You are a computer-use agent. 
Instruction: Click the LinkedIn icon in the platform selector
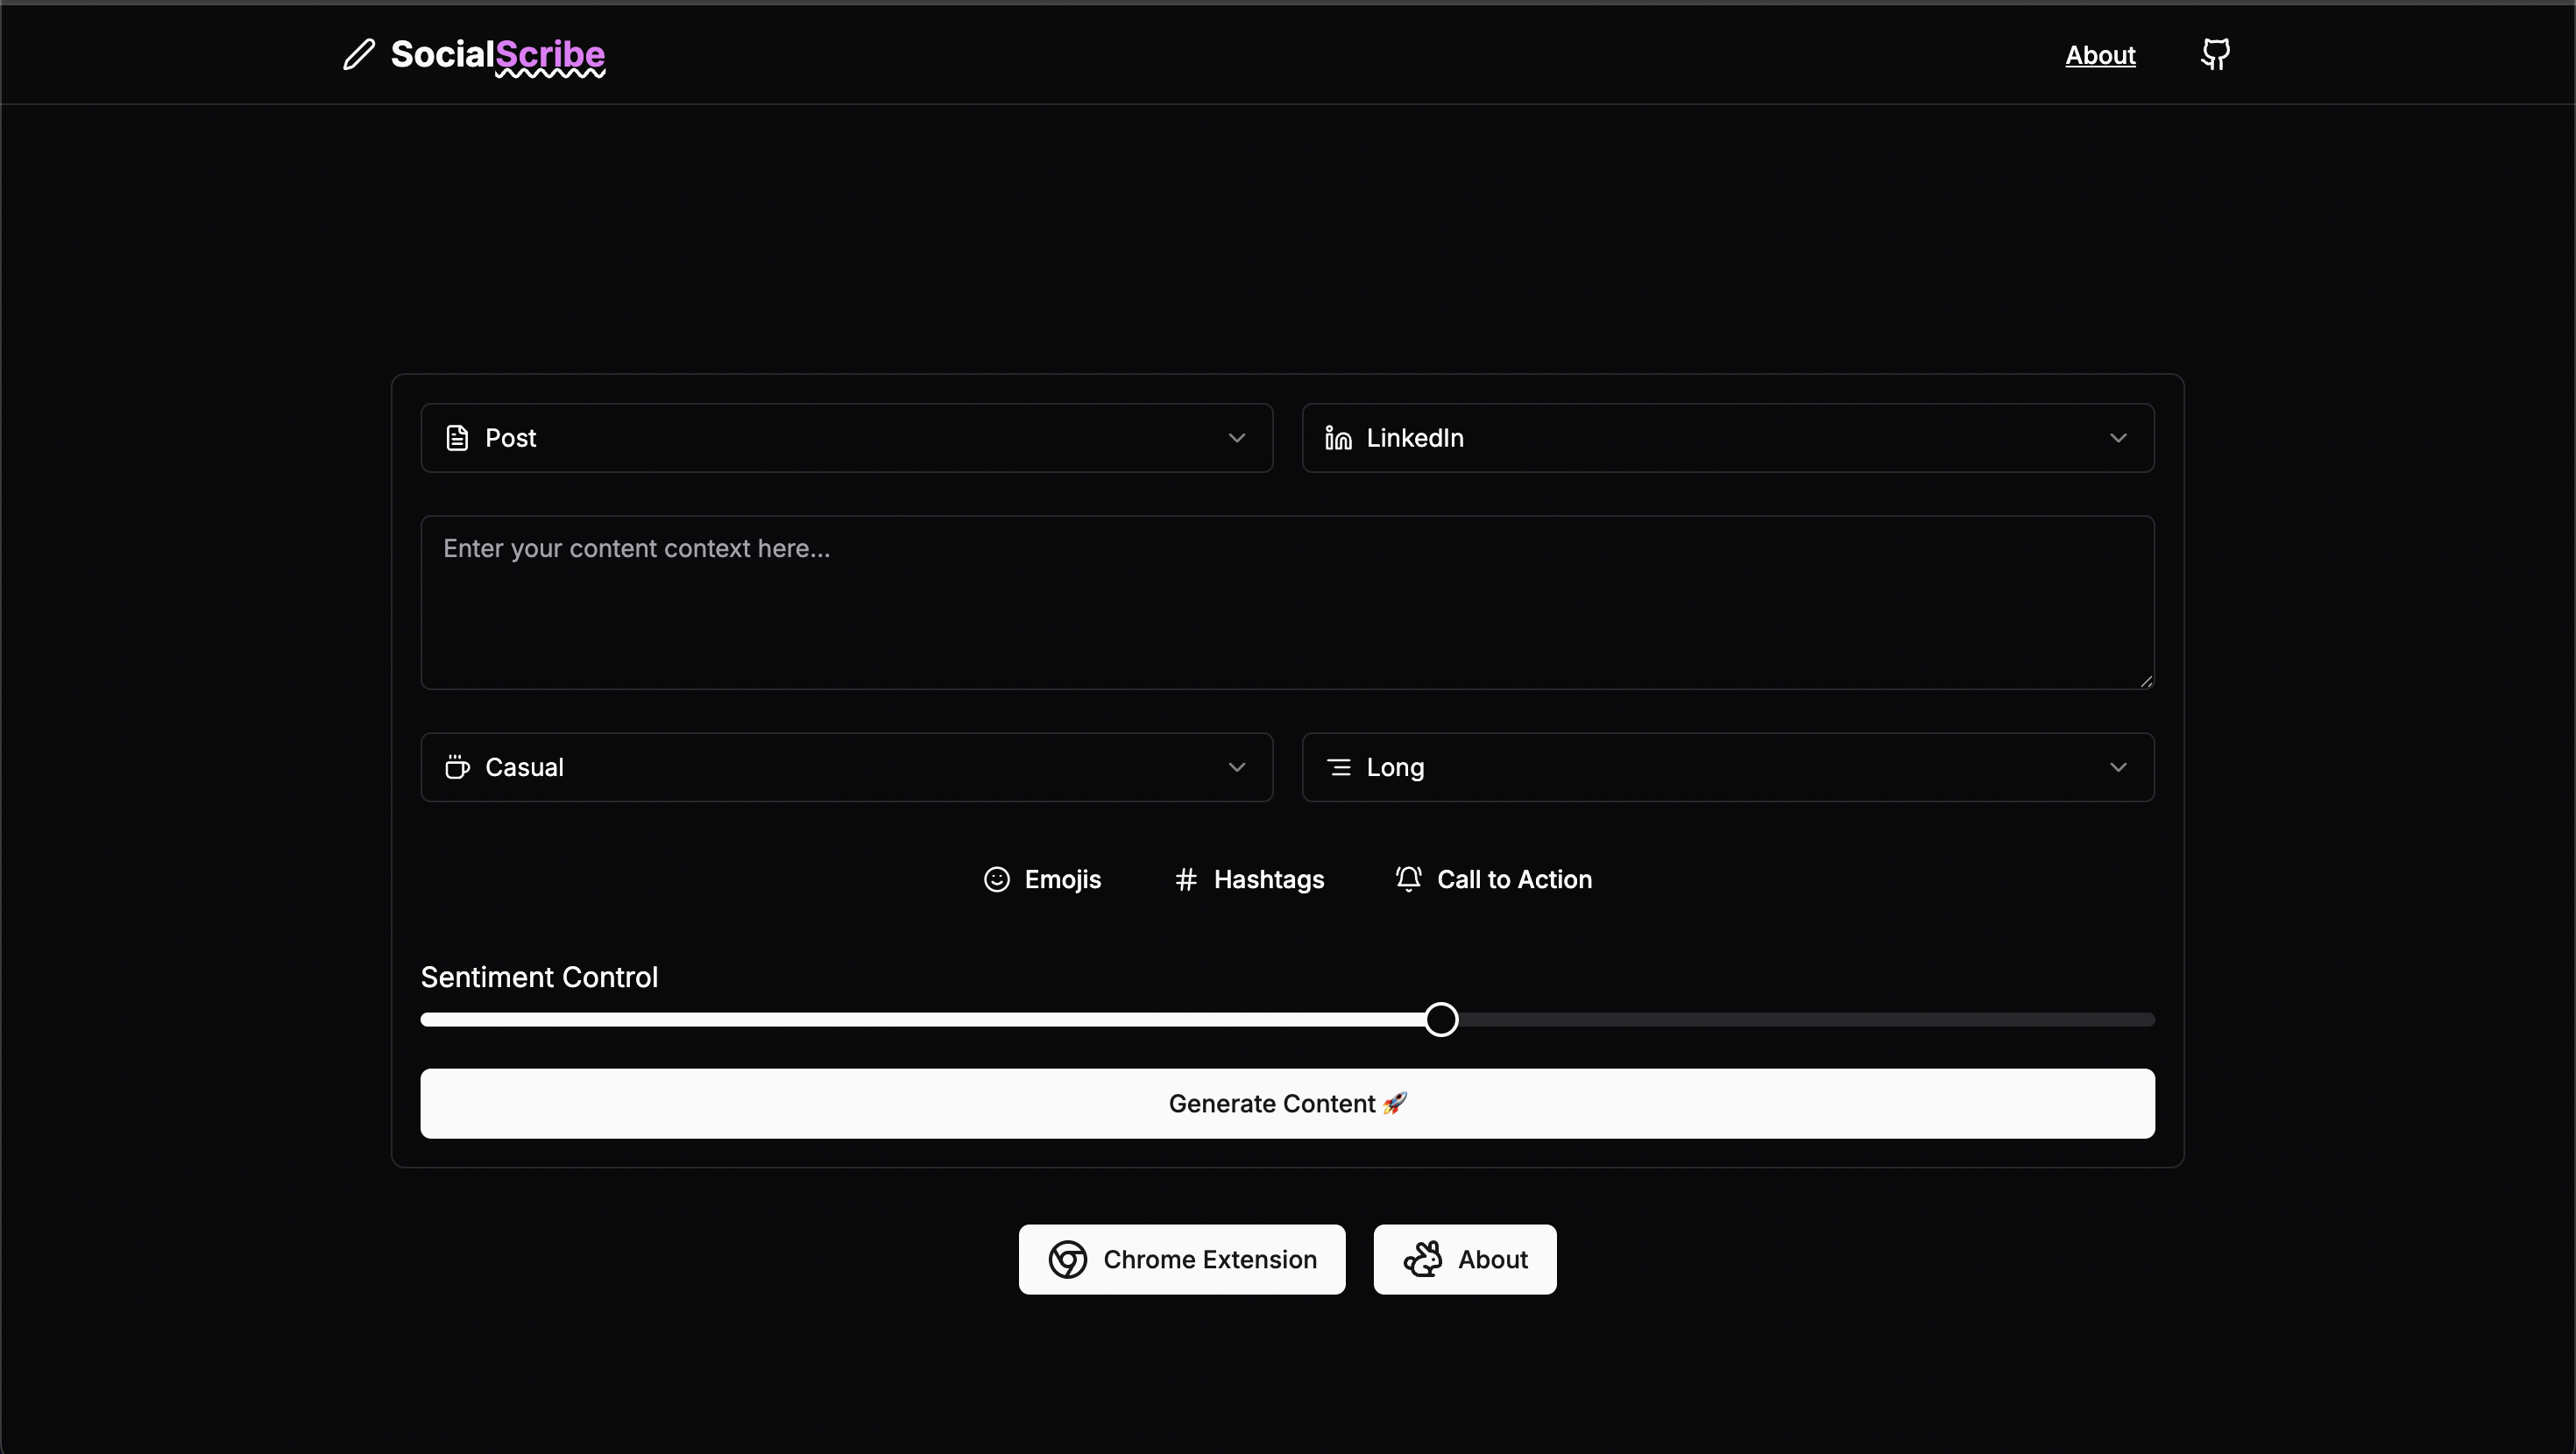[x=1338, y=438]
